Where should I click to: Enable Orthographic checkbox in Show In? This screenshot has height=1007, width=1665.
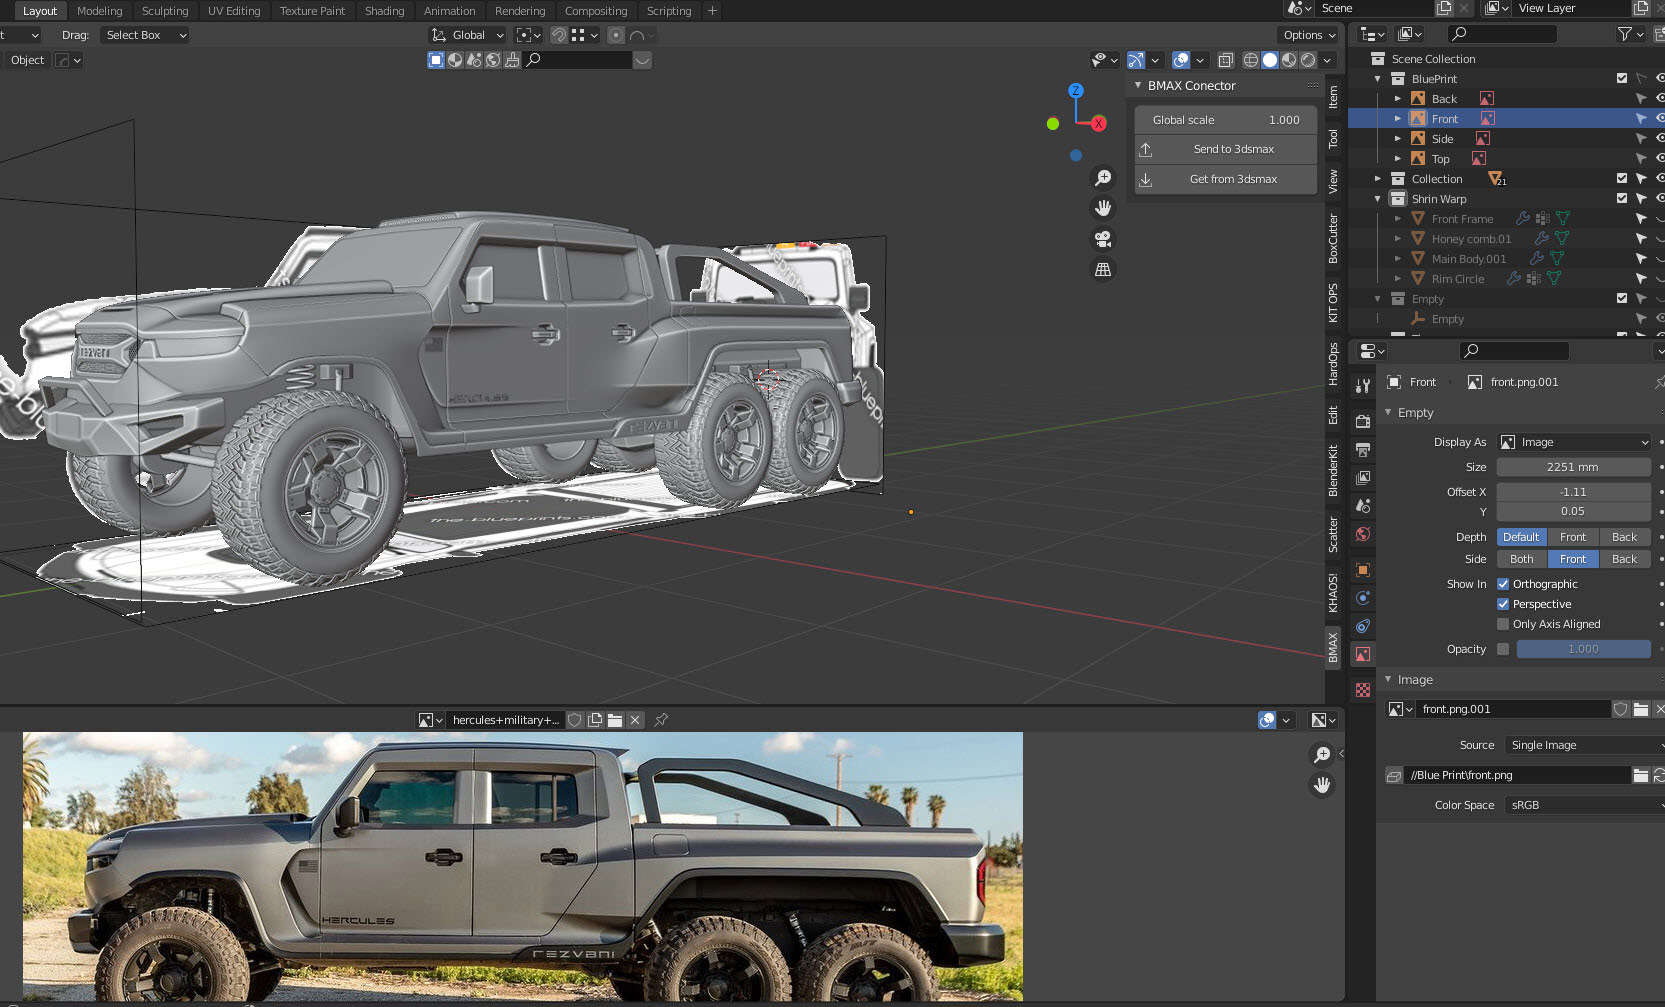1503,584
